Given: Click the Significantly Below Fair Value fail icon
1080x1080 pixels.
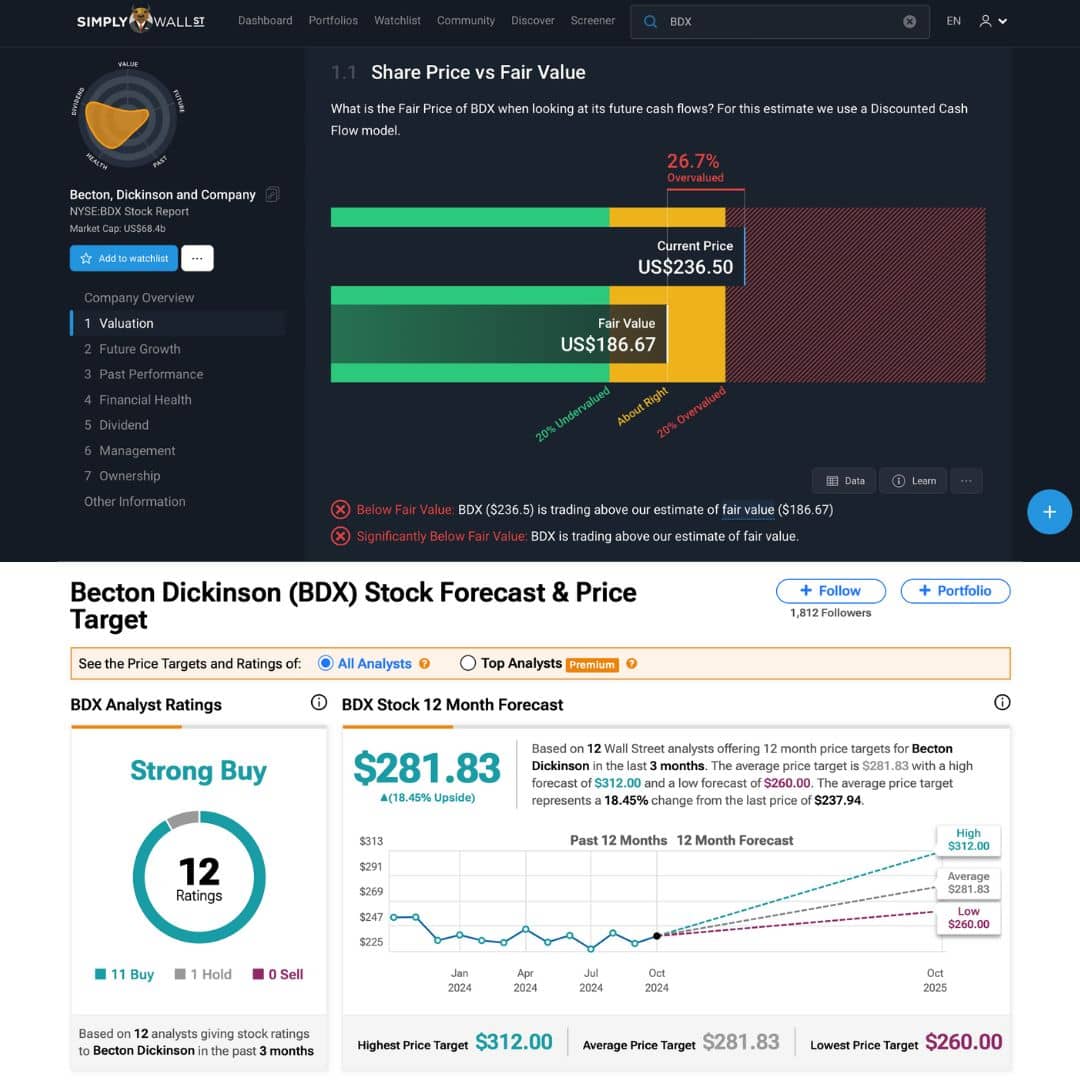Looking at the screenshot, I should (340, 536).
